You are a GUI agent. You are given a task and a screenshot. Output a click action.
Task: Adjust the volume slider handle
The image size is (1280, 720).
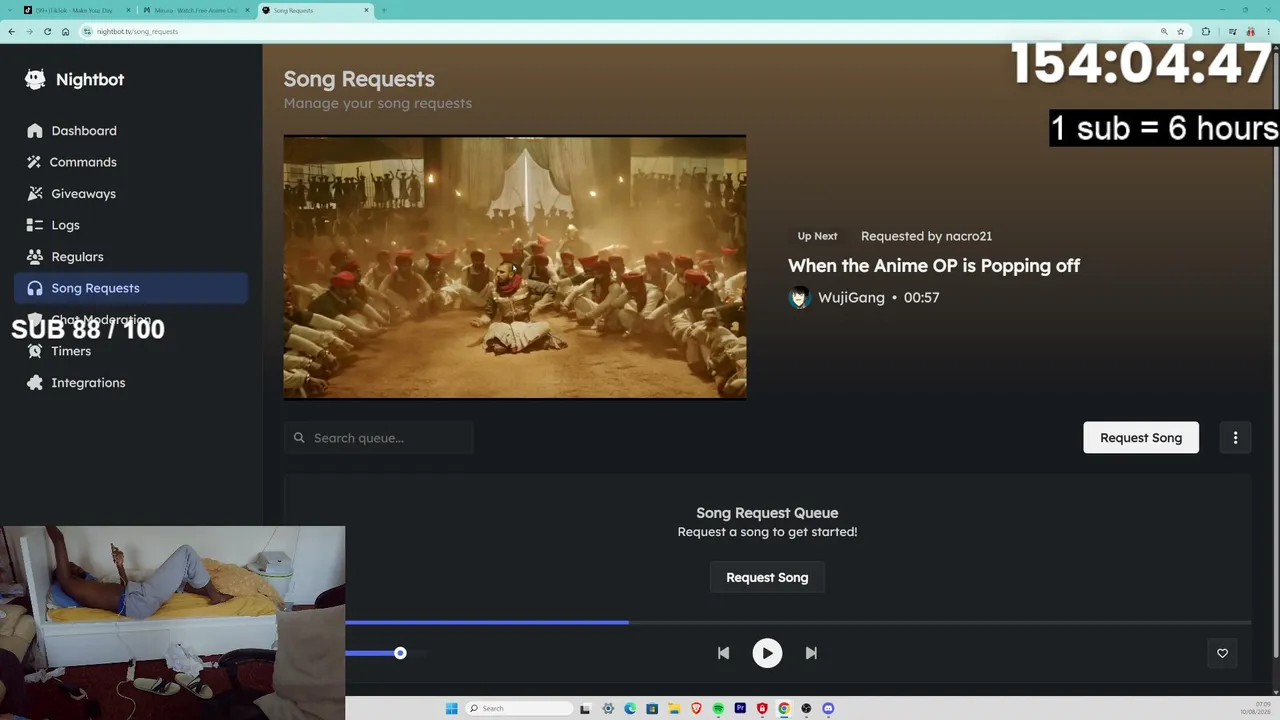click(400, 653)
